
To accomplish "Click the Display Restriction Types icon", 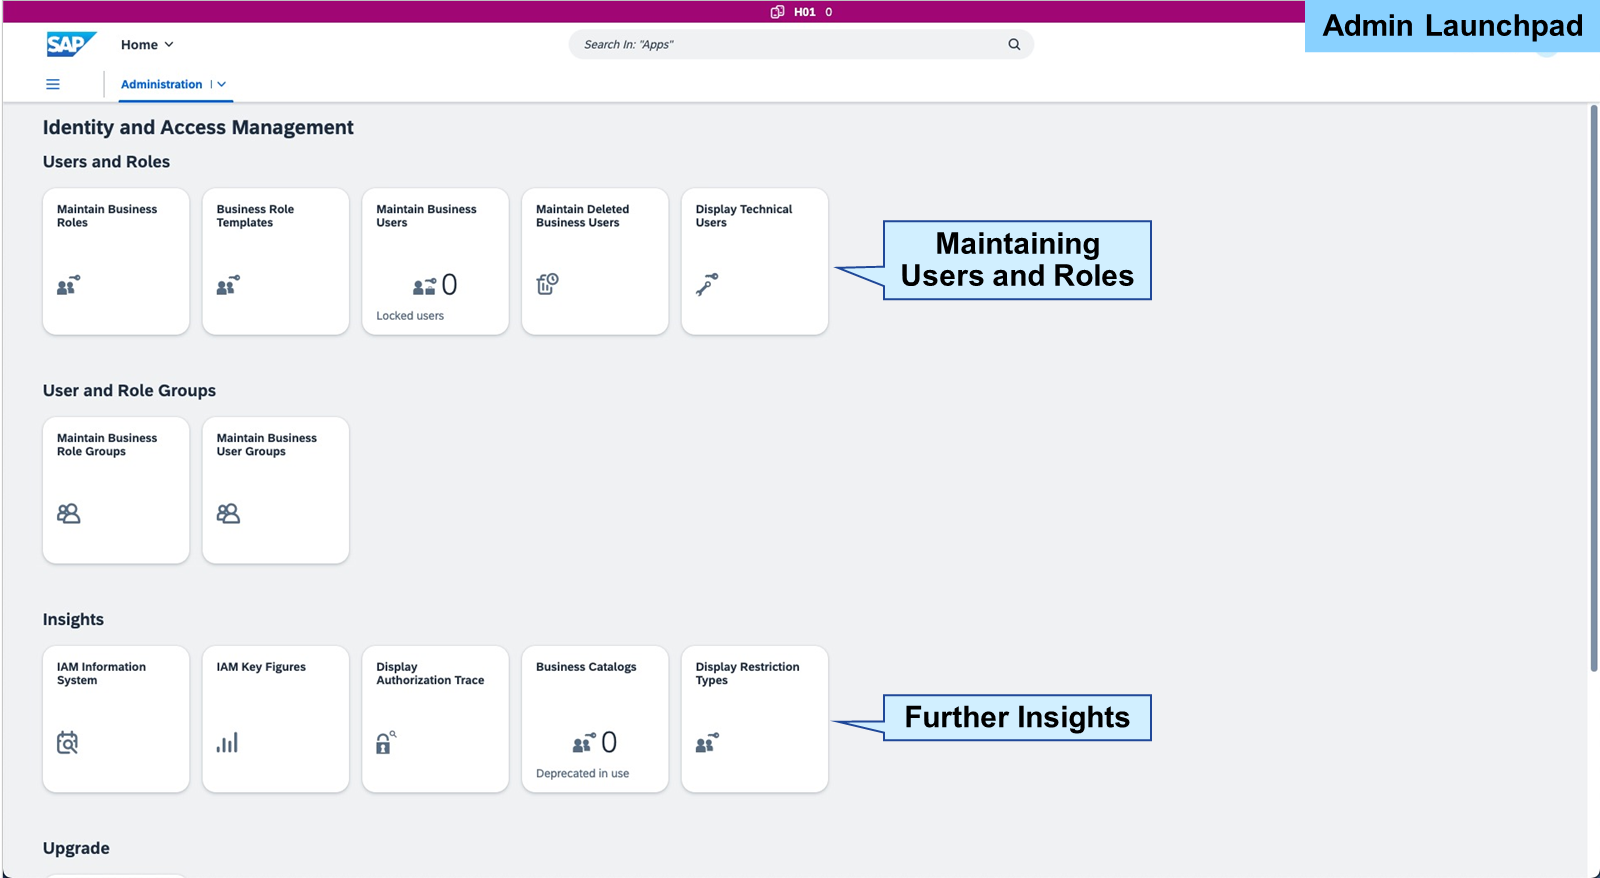I will tap(707, 743).
